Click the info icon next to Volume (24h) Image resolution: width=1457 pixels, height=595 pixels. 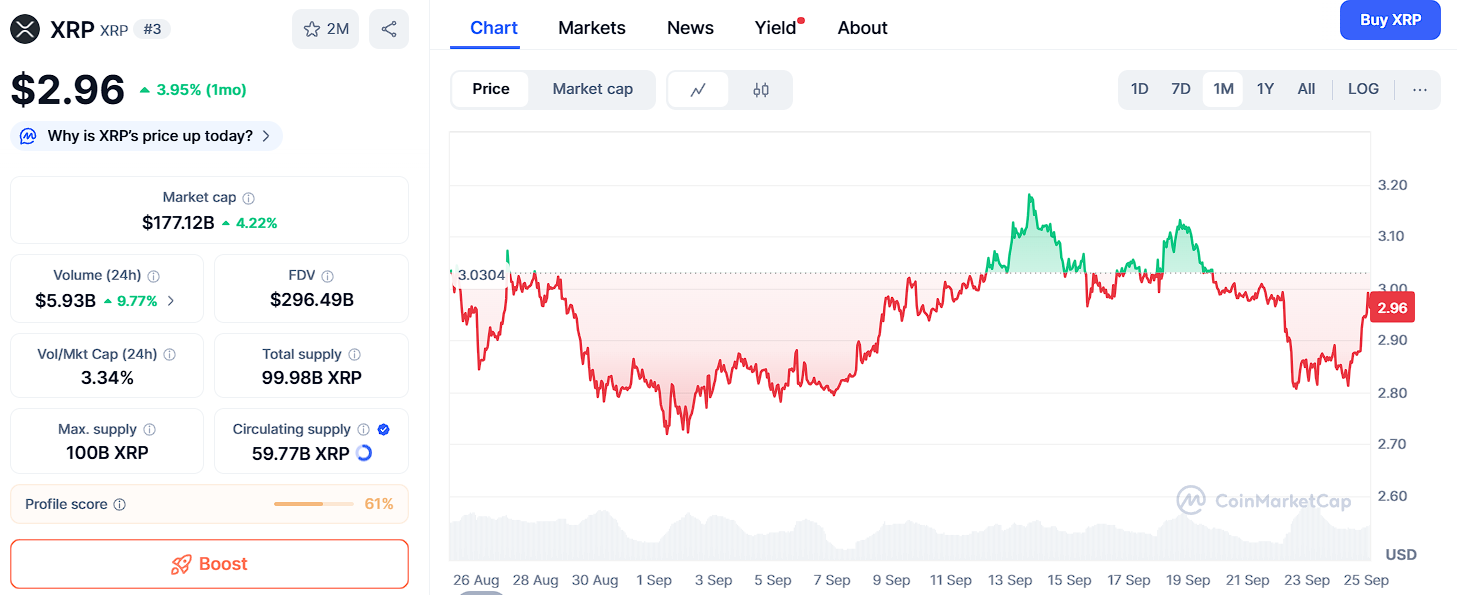tap(154, 276)
